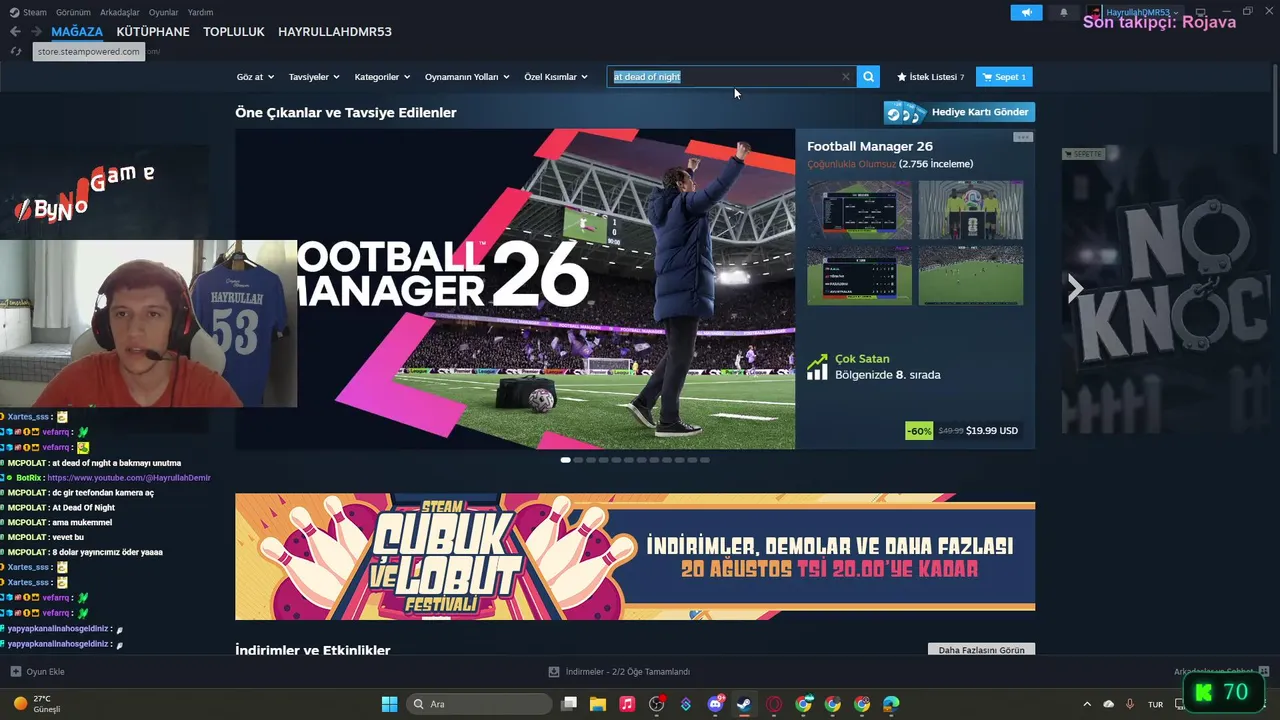1280x720 pixels.
Task: Open Football Manager 26 title link
Action: (x=870, y=147)
